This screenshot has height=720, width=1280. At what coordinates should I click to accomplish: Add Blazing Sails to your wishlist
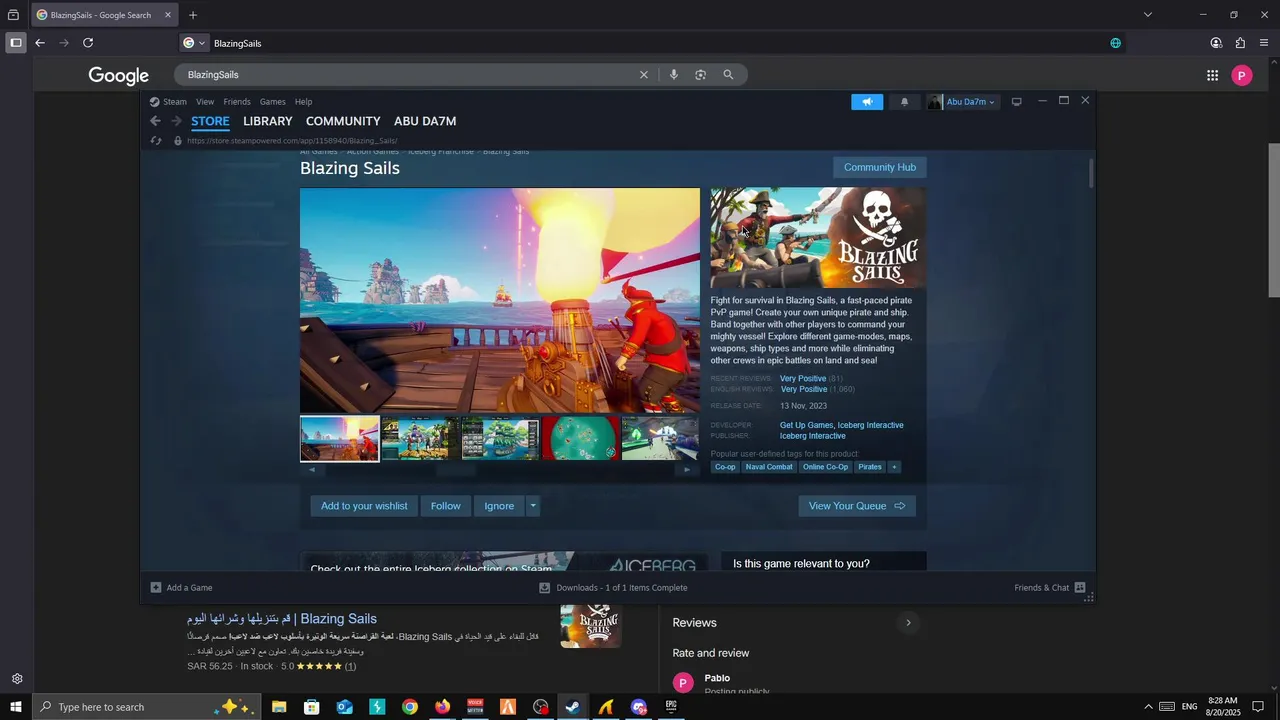pos(364,506)
